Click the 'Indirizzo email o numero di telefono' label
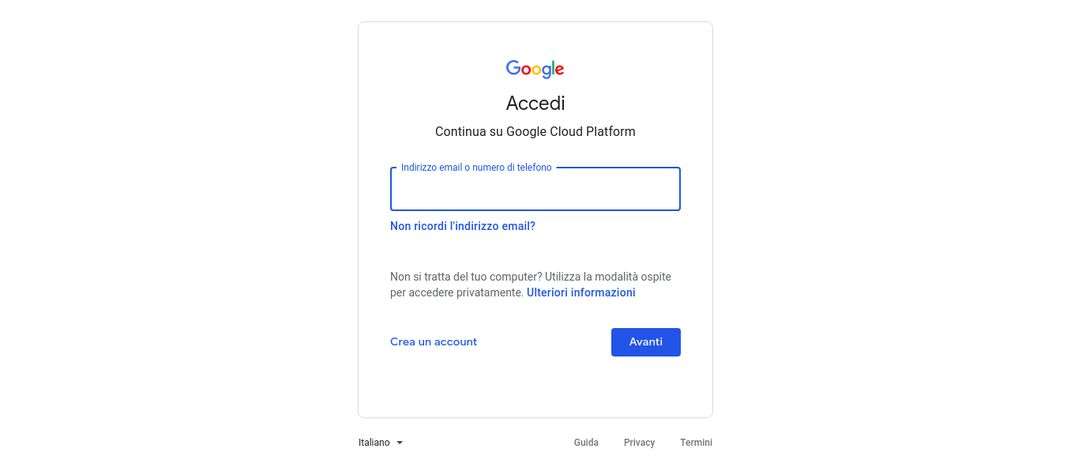The height and width of the screenshot is (464, 1067). pyautogui.click(x=476, y=168)
